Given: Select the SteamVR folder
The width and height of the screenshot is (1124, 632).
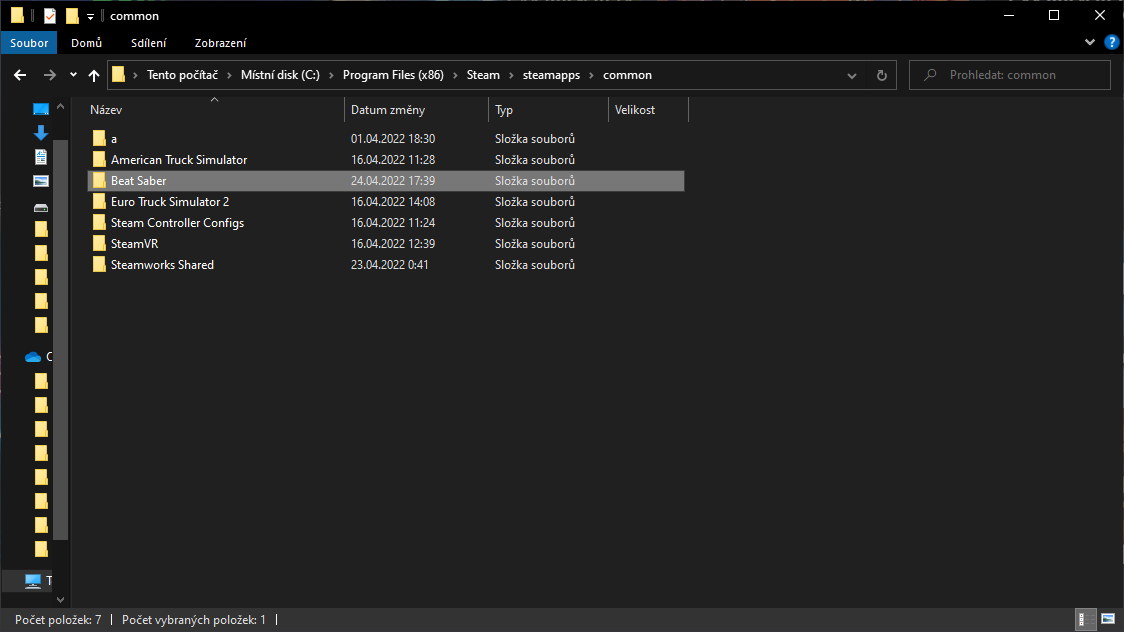Looking at the screenshot, I should coord(386,244).
